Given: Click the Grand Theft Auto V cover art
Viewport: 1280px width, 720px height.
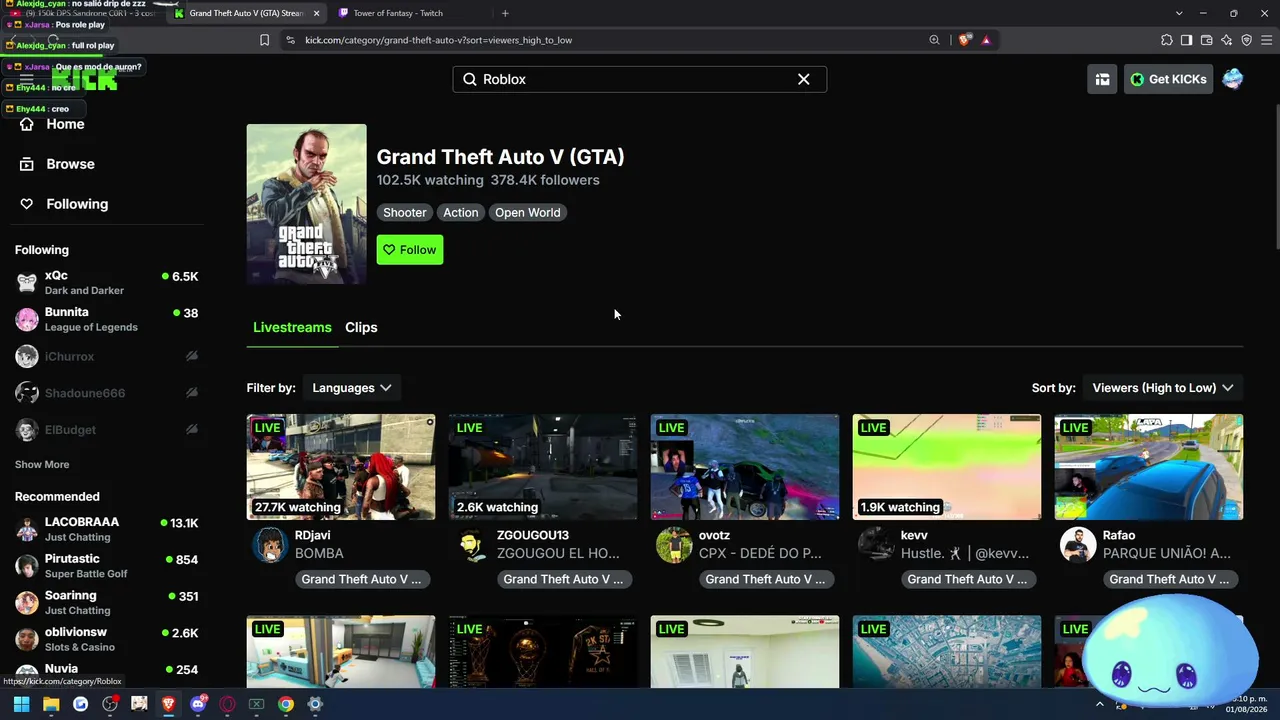Looking at the screenshot, I should (307, 204).
